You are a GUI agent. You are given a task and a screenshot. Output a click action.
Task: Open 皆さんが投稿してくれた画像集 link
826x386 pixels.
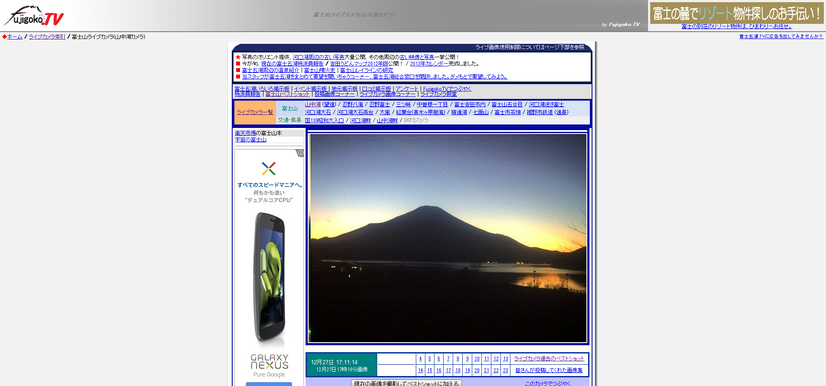pyautogui.click(x=549, y=371)
